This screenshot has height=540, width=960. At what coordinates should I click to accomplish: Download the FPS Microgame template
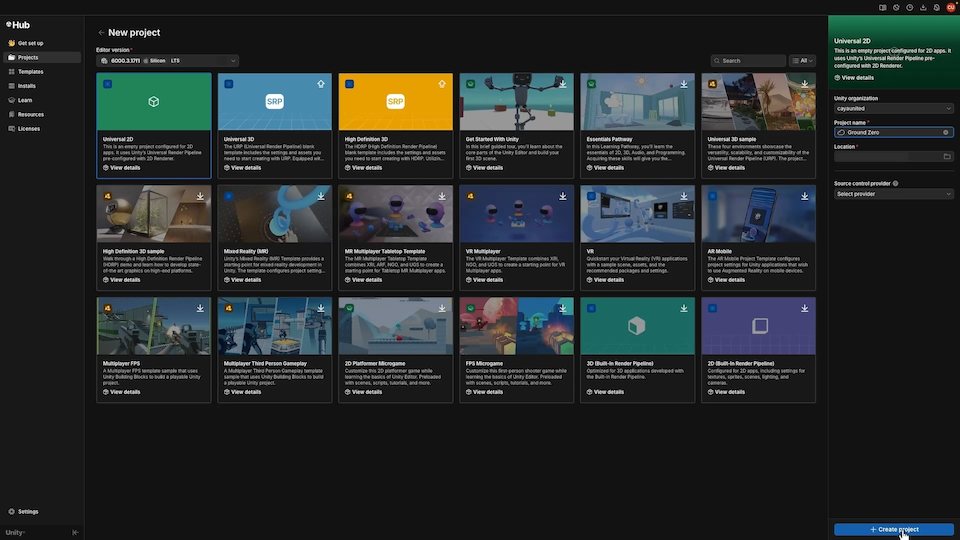point(563,308)
